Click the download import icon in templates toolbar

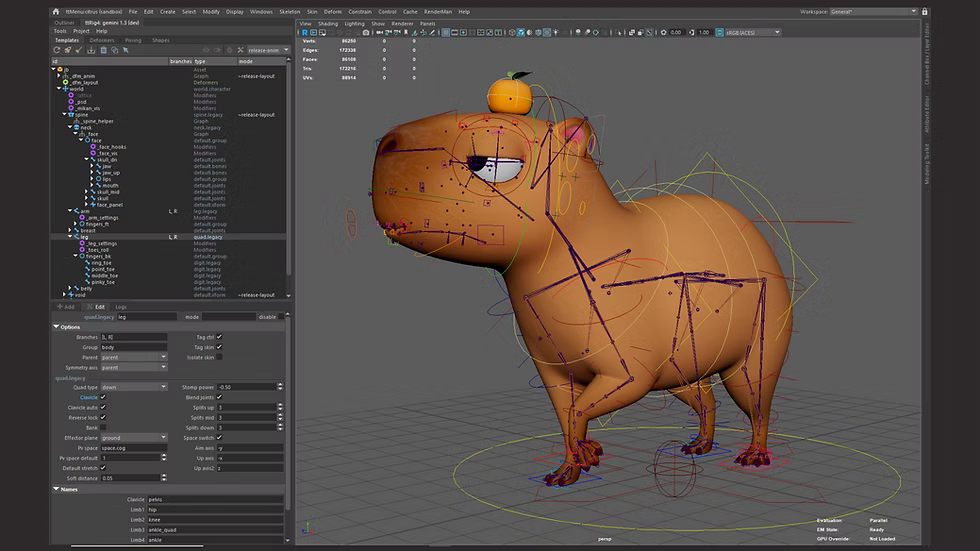click(x=91, y=49)
